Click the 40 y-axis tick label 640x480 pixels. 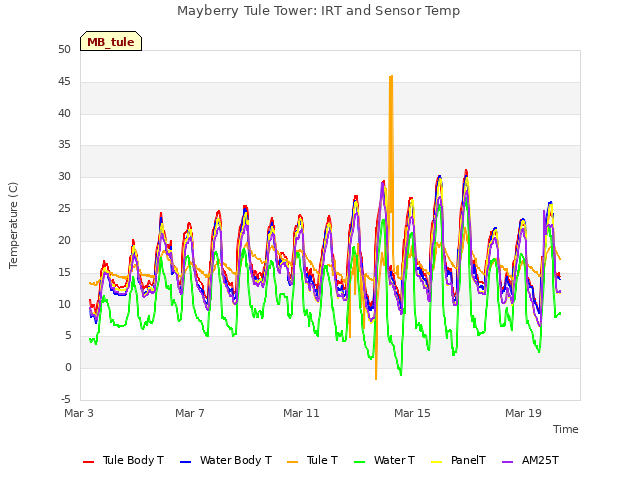pyautogui.click(x=64, y=113)
